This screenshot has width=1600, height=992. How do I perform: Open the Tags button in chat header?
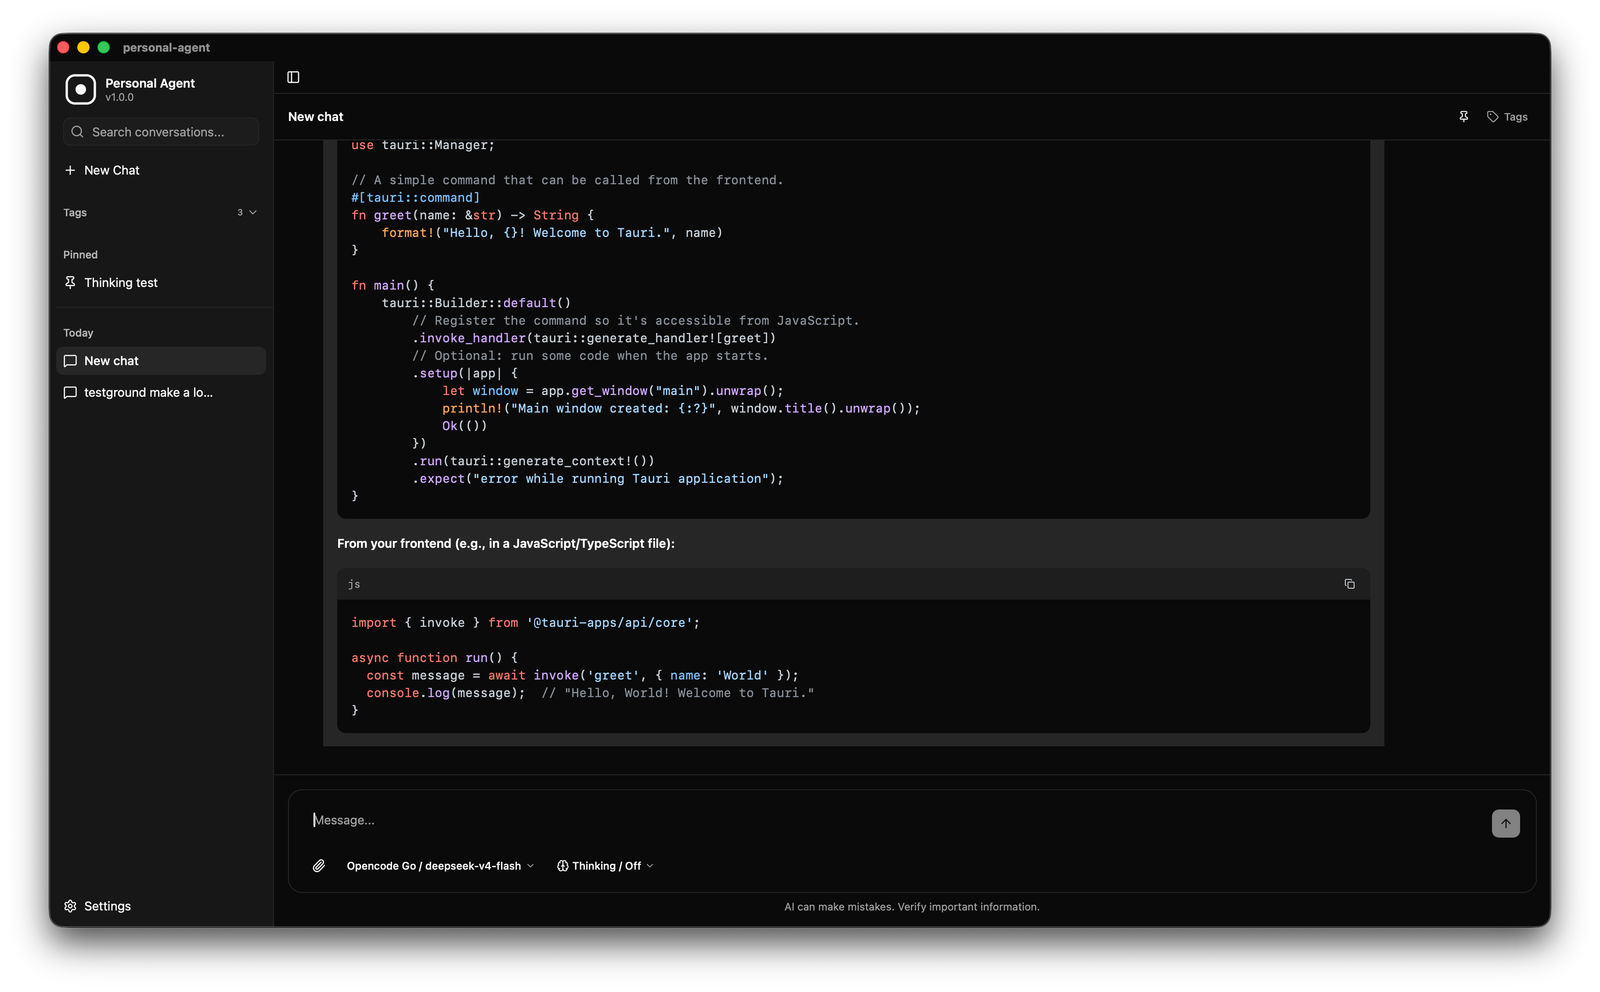tap(1507, 117)
